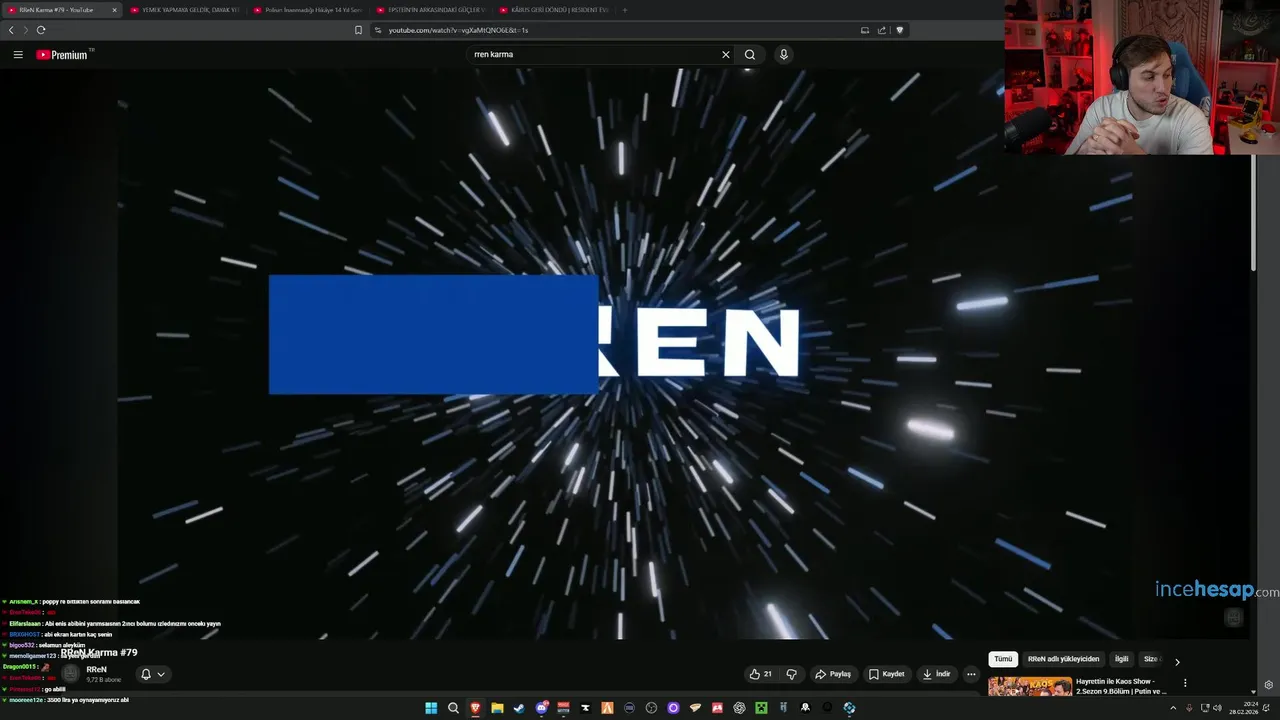Open the YouTube guide hamburger menu
The width and height of the screenshot is (1280, 720).
click(18, 55)
